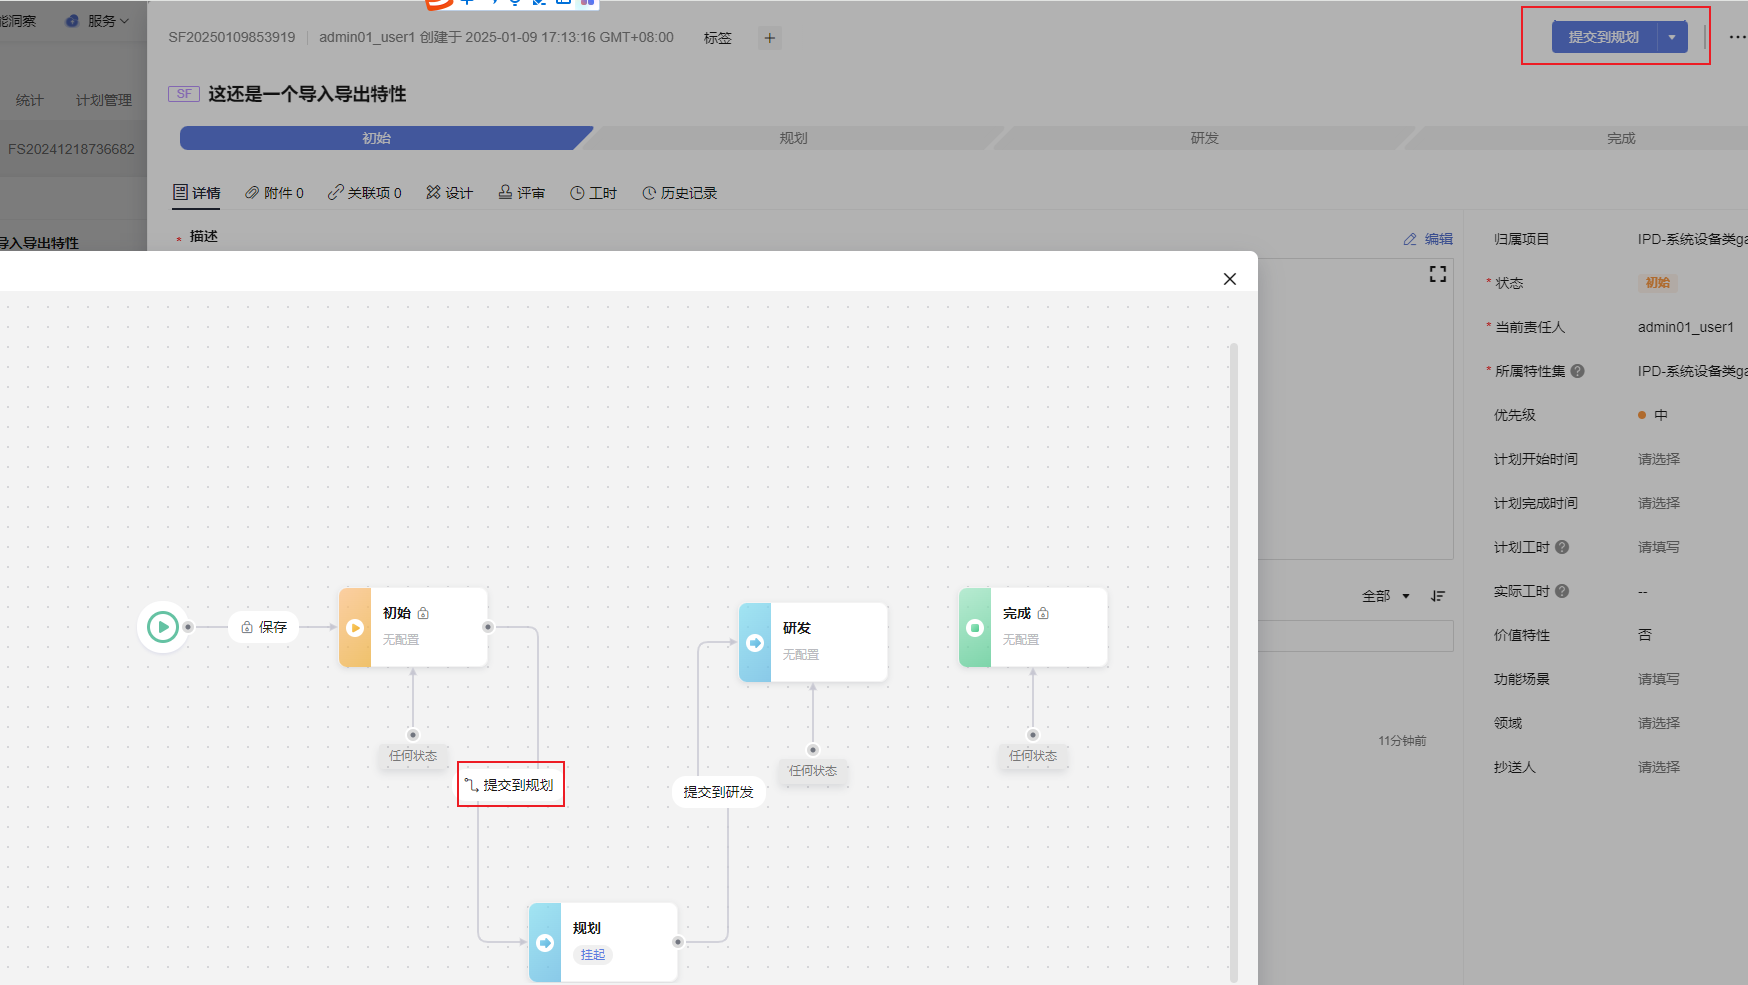Click the 挂起 tag on 规划 node
This screenshot has width=1748, height=985.
(x=593, y=955)
